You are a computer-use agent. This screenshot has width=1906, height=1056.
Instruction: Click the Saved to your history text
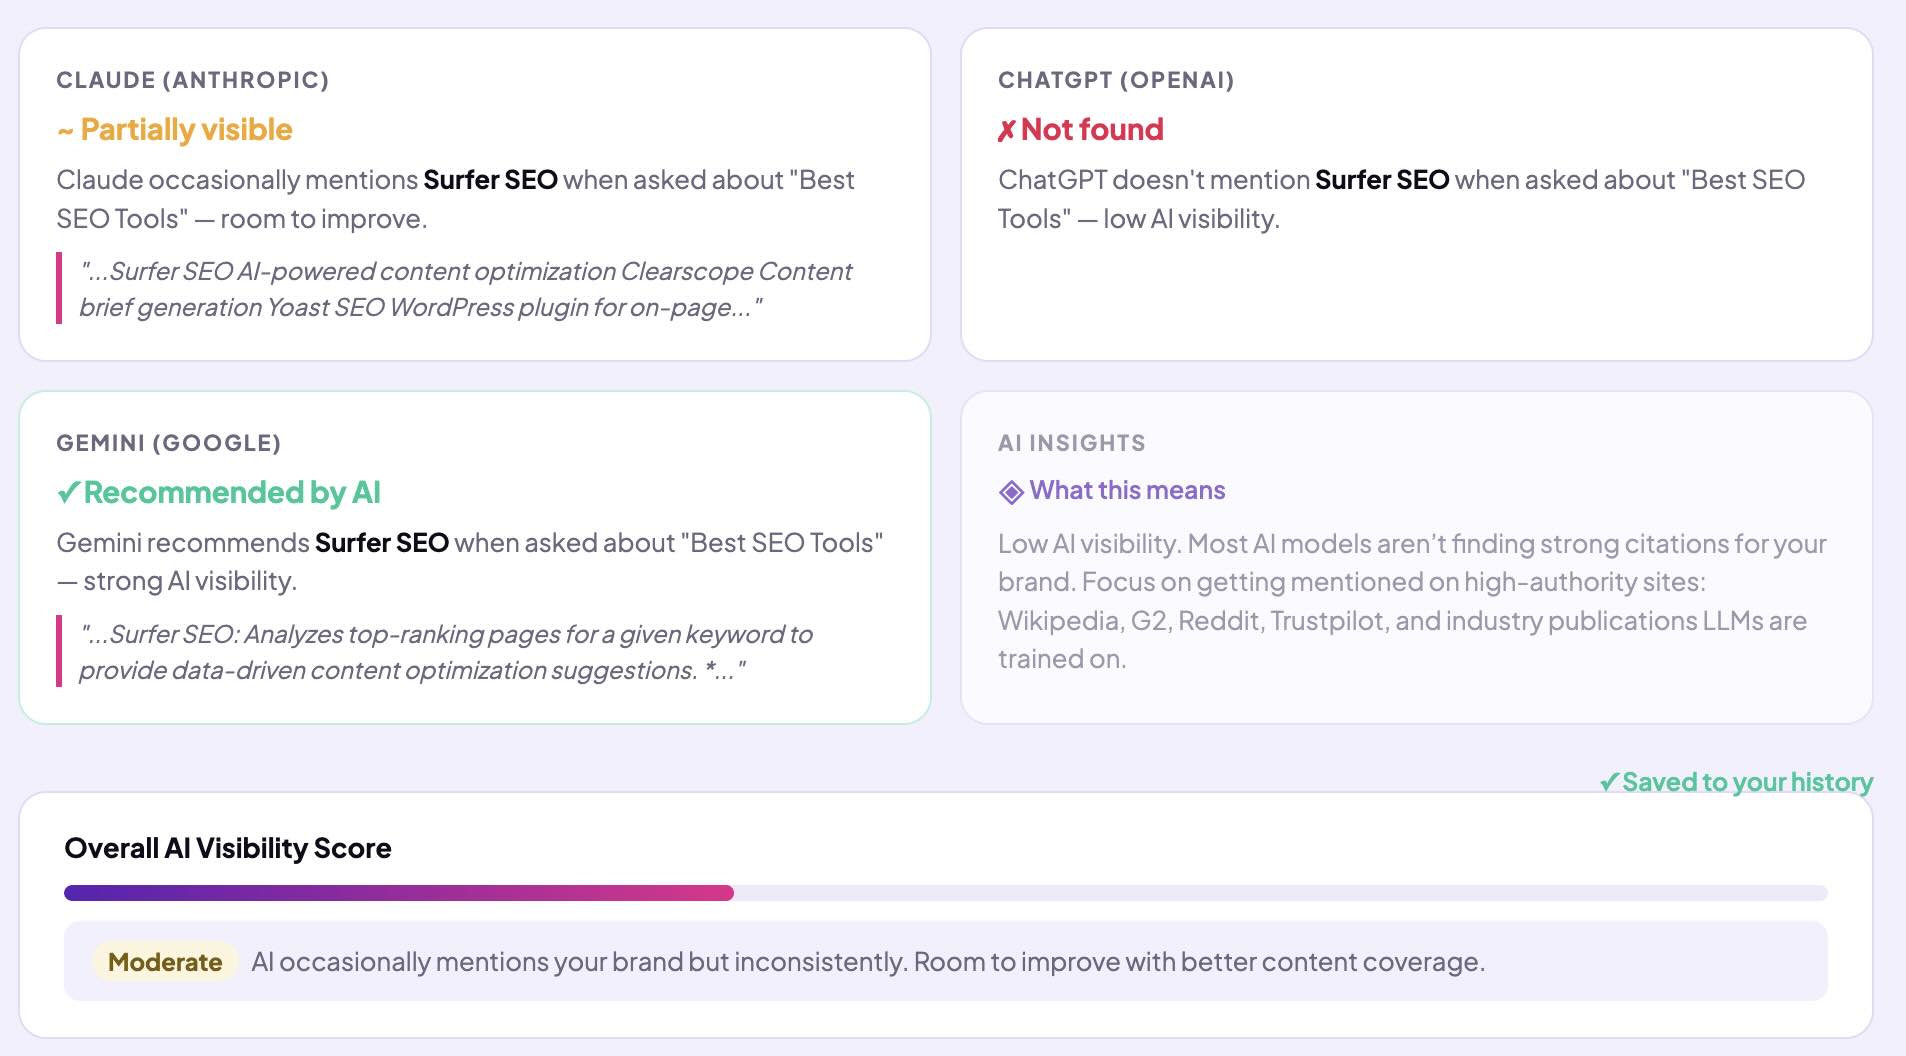pyautogui.click(x=1747, y=782)
